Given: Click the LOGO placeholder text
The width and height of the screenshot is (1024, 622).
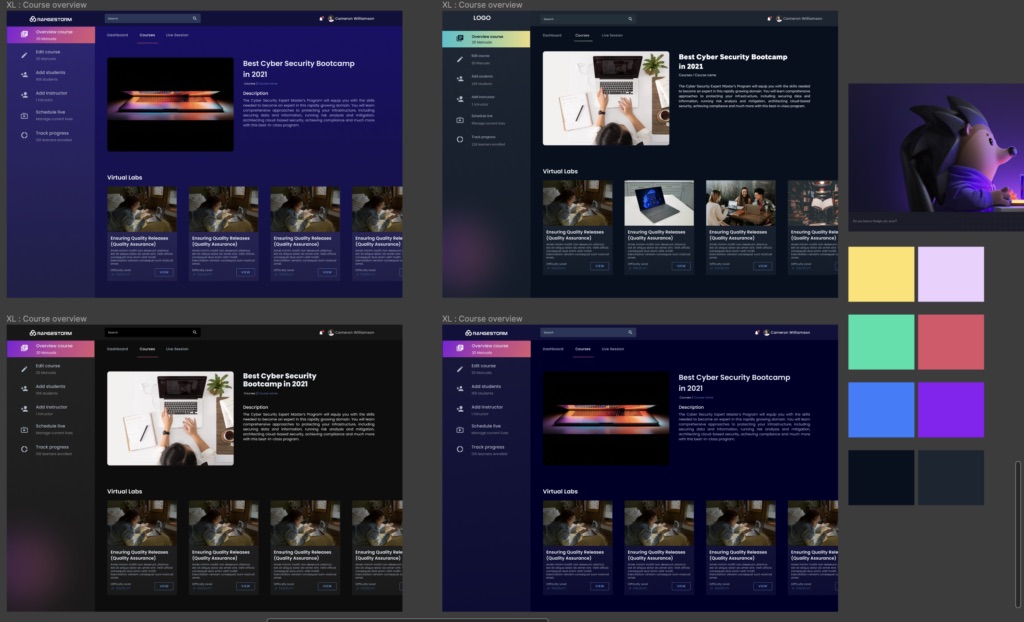Looking at the screenshot, I should click(482, 18).
